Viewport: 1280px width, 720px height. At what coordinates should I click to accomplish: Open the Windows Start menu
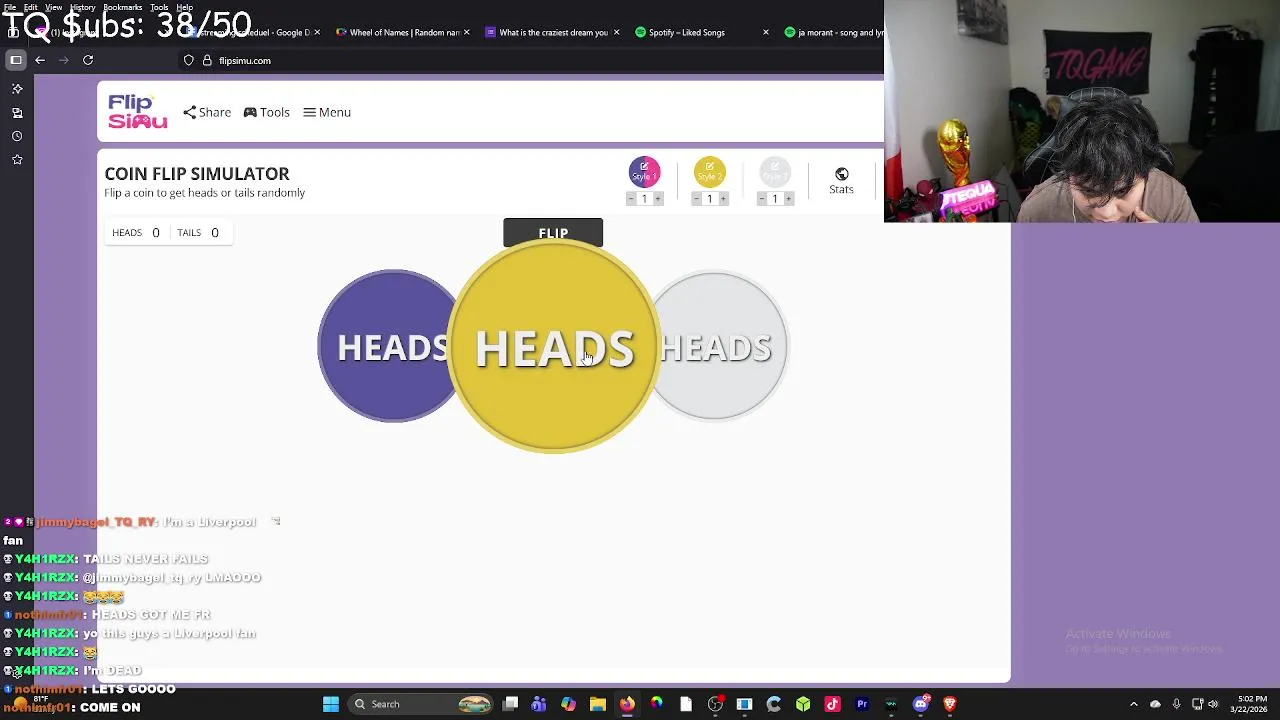point(330,704)
